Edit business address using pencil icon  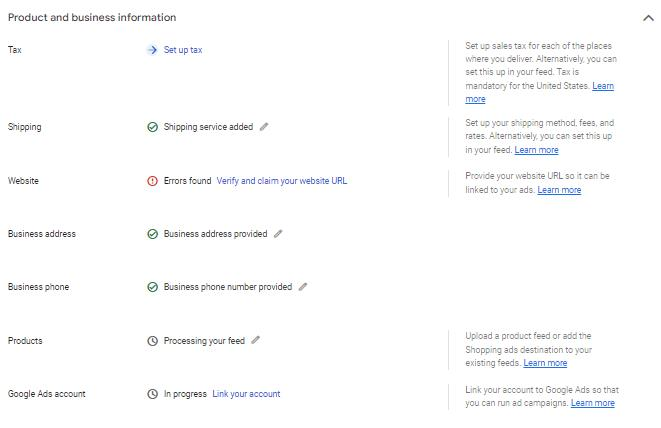coord(278,234)
